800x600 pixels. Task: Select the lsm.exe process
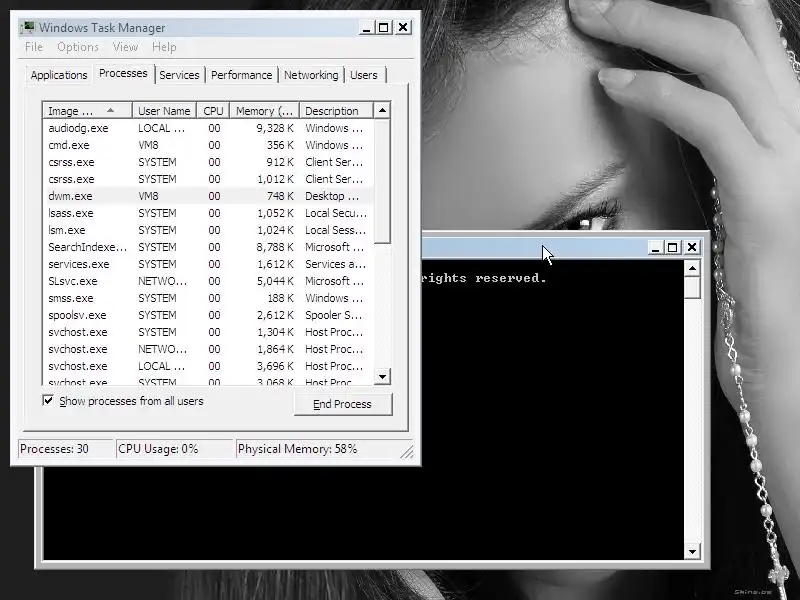point(209,230)
